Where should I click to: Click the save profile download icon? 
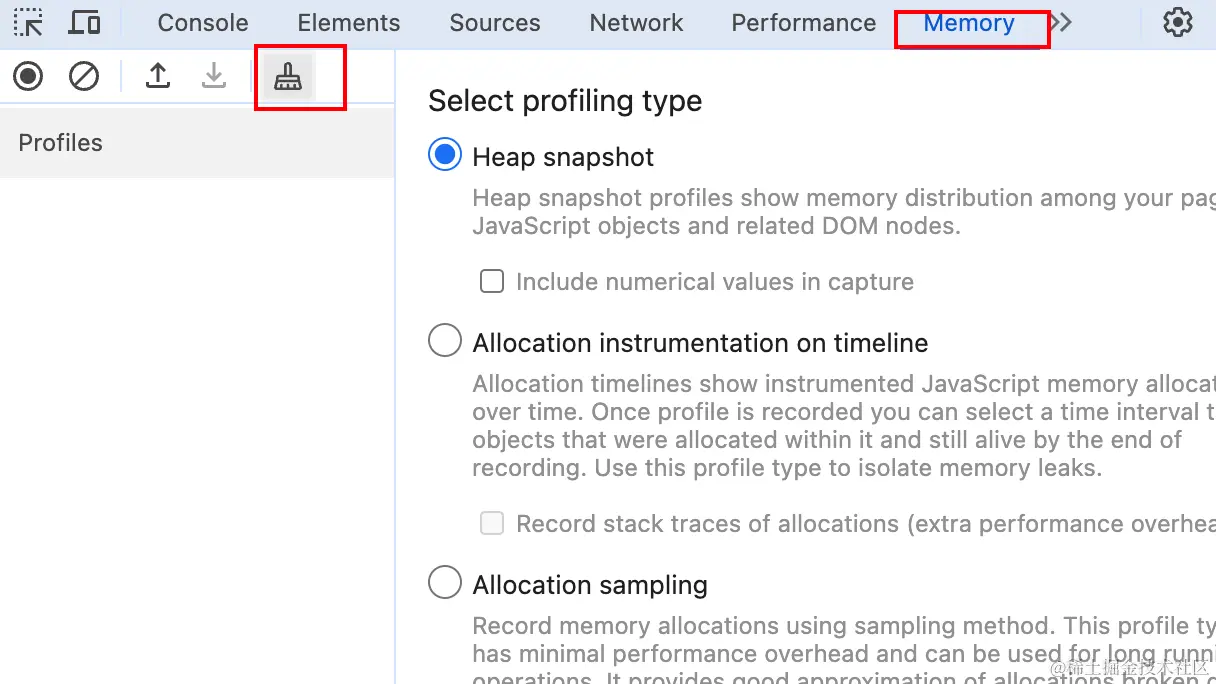pos(214,76)
